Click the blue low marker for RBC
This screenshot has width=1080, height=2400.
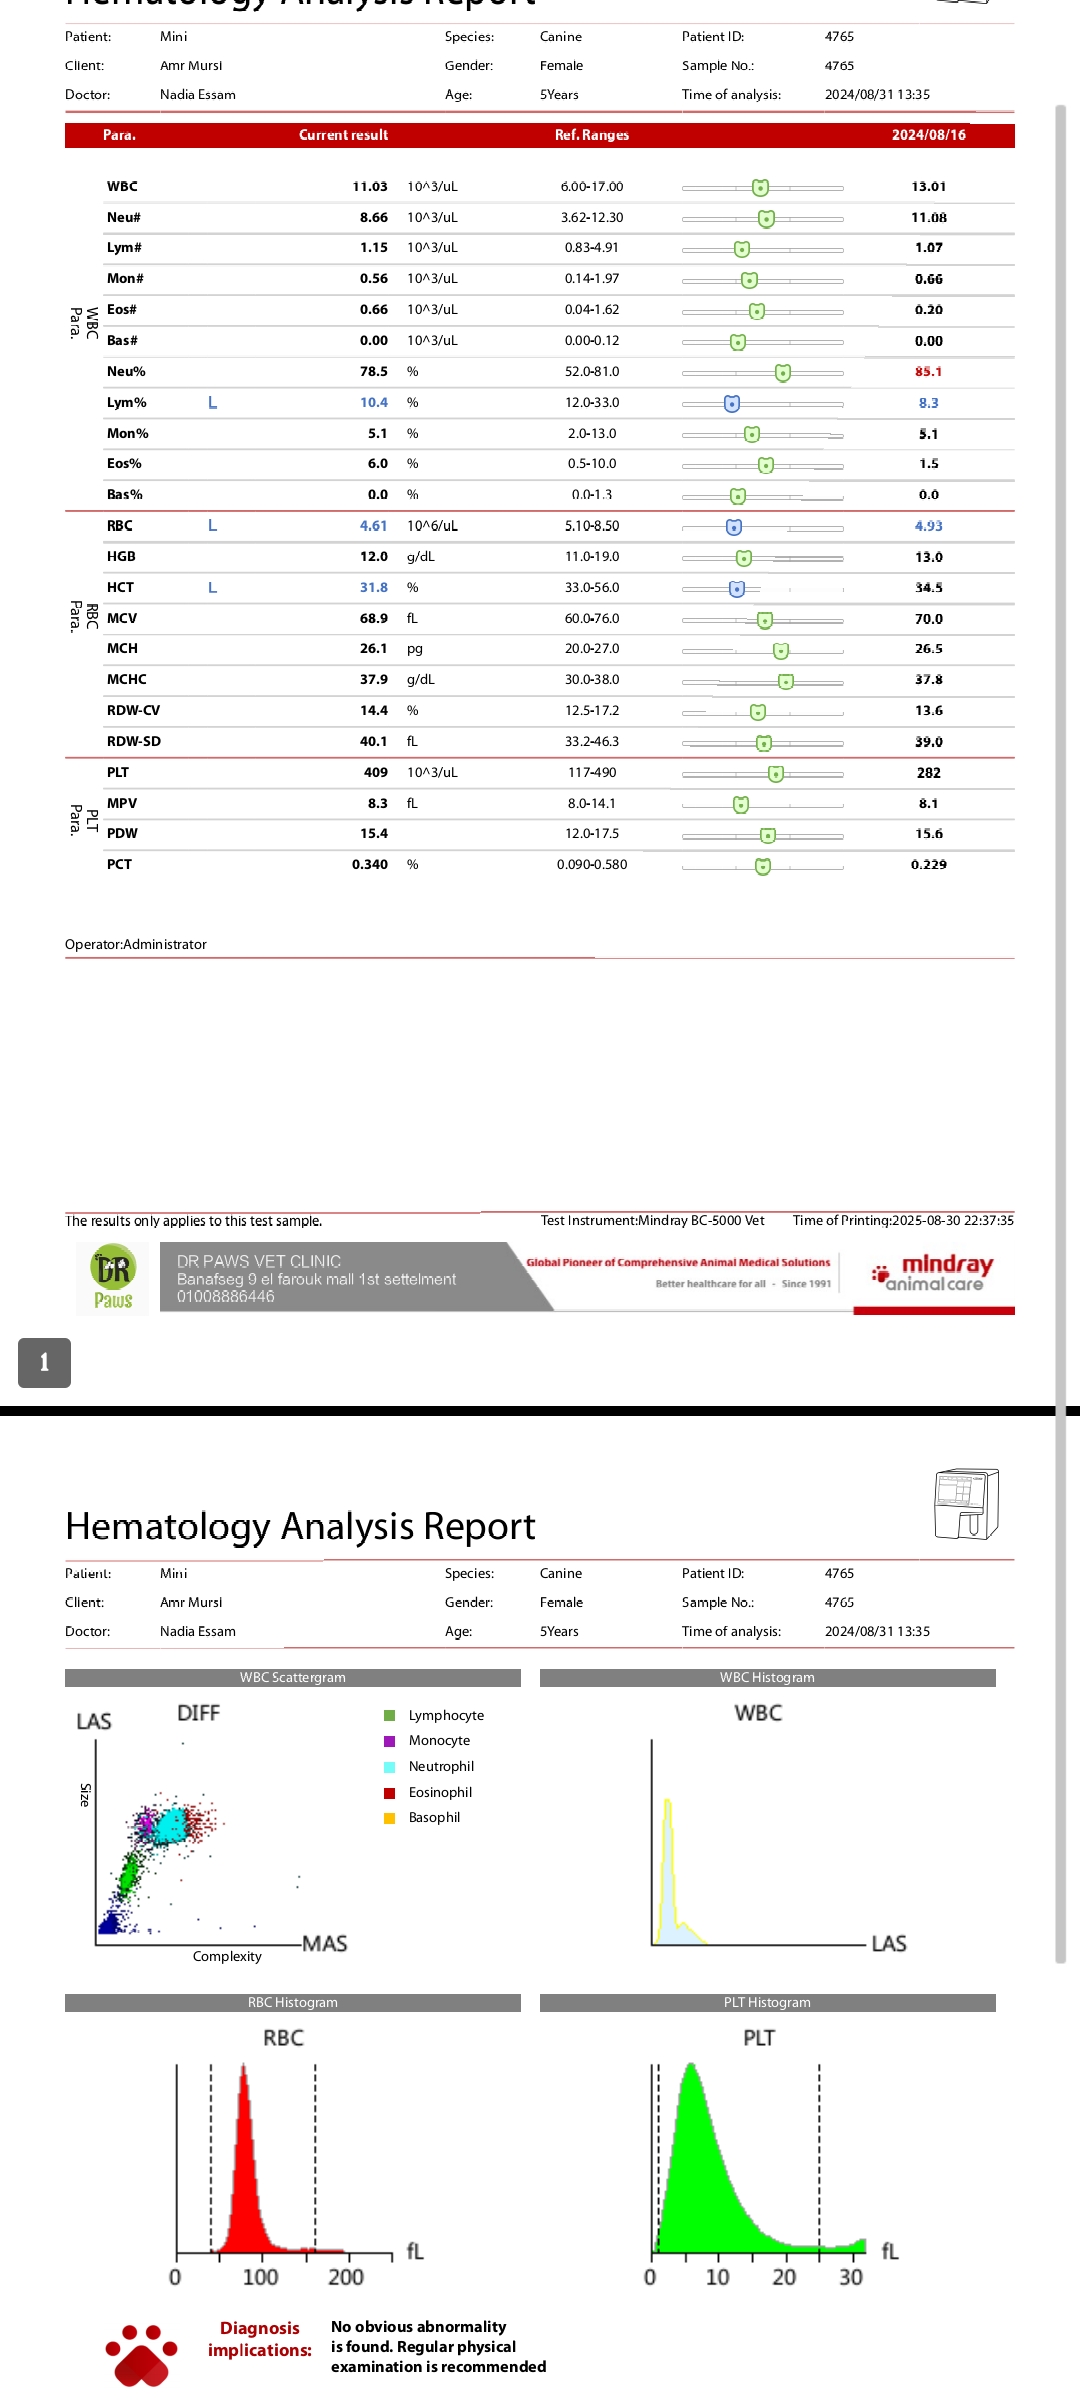click(734, 527)
